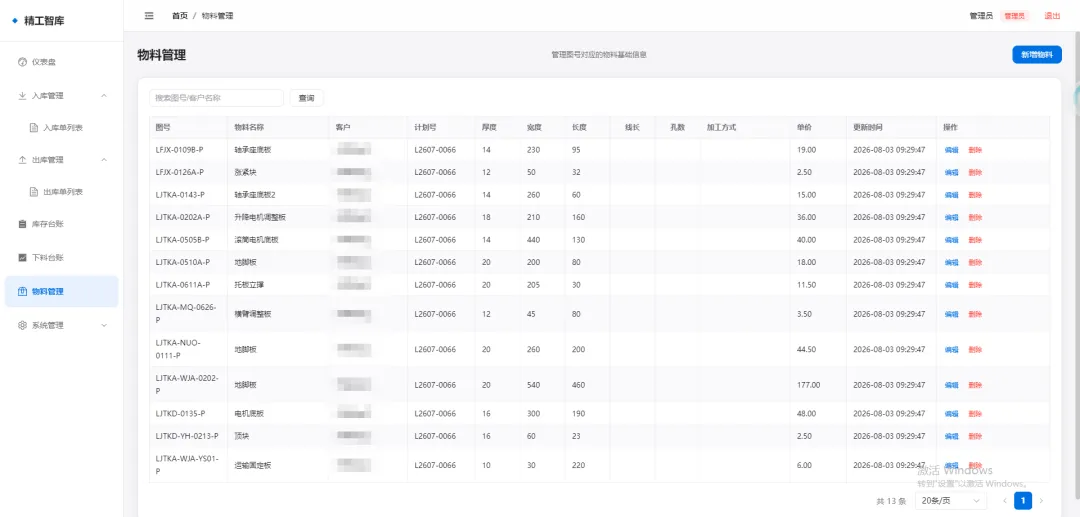Open 仪表盘 menu item
This screenshot has height=517, width=1080.
[61, 62]
